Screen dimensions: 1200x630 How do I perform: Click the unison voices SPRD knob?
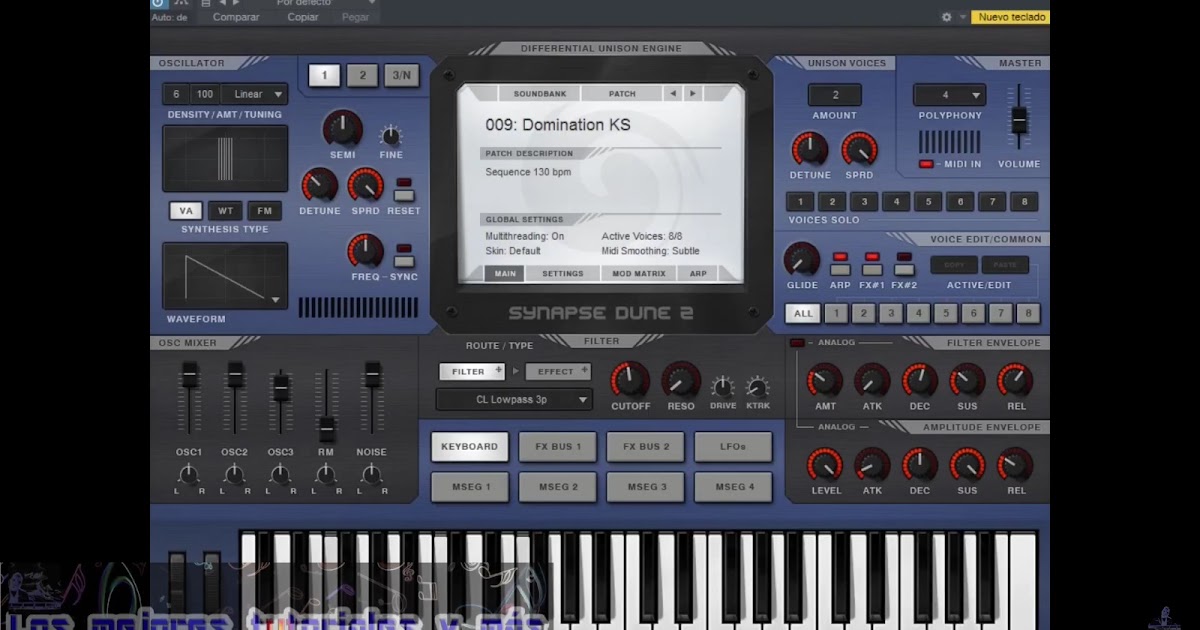pos(859,150)
